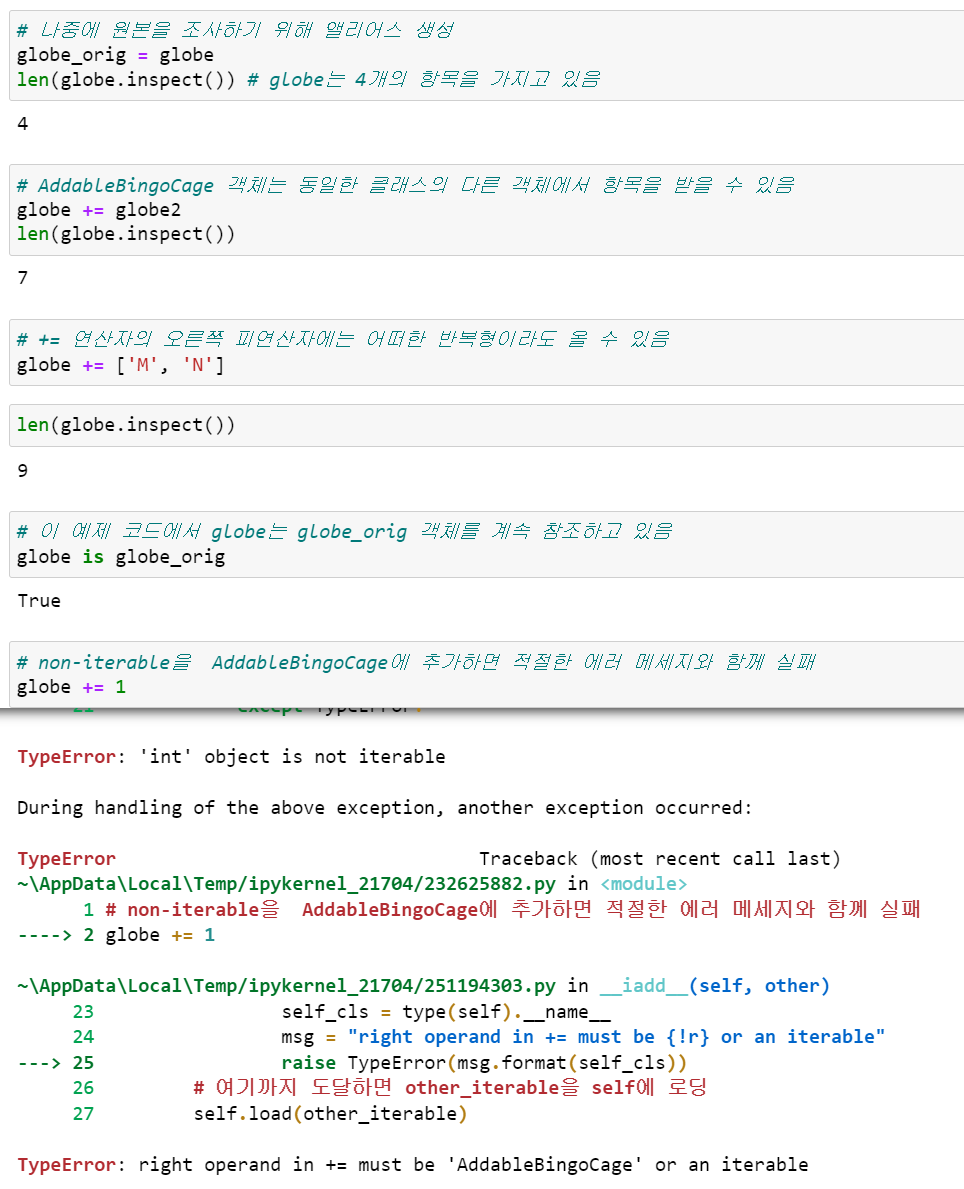Click the non-iterable comment in the last code cell
This screenshot has height=1189, width=964.
[416, 663]
